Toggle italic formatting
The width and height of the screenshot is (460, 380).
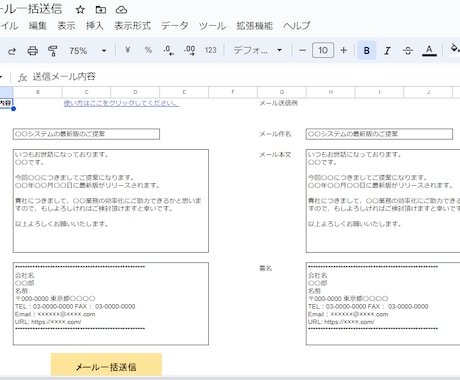pyautogui.click(x=387, y=51)
